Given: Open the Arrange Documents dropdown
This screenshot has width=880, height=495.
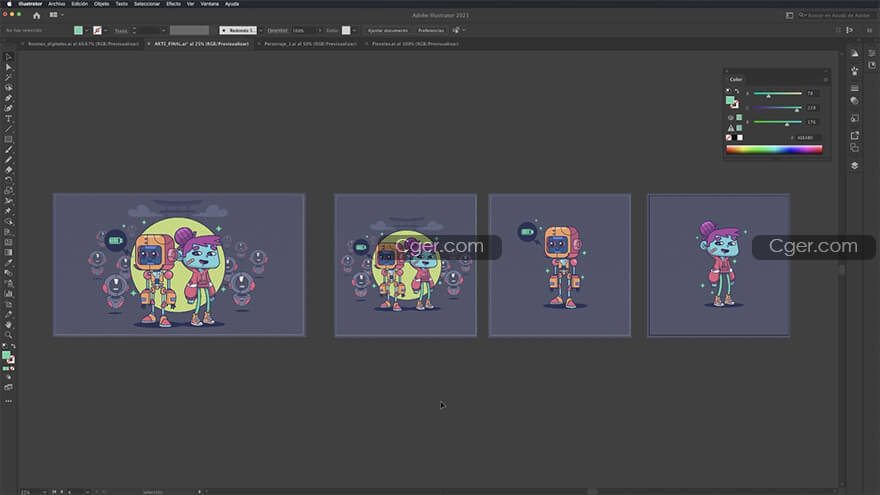Looking at the screenshot, I should coord(57,15).
